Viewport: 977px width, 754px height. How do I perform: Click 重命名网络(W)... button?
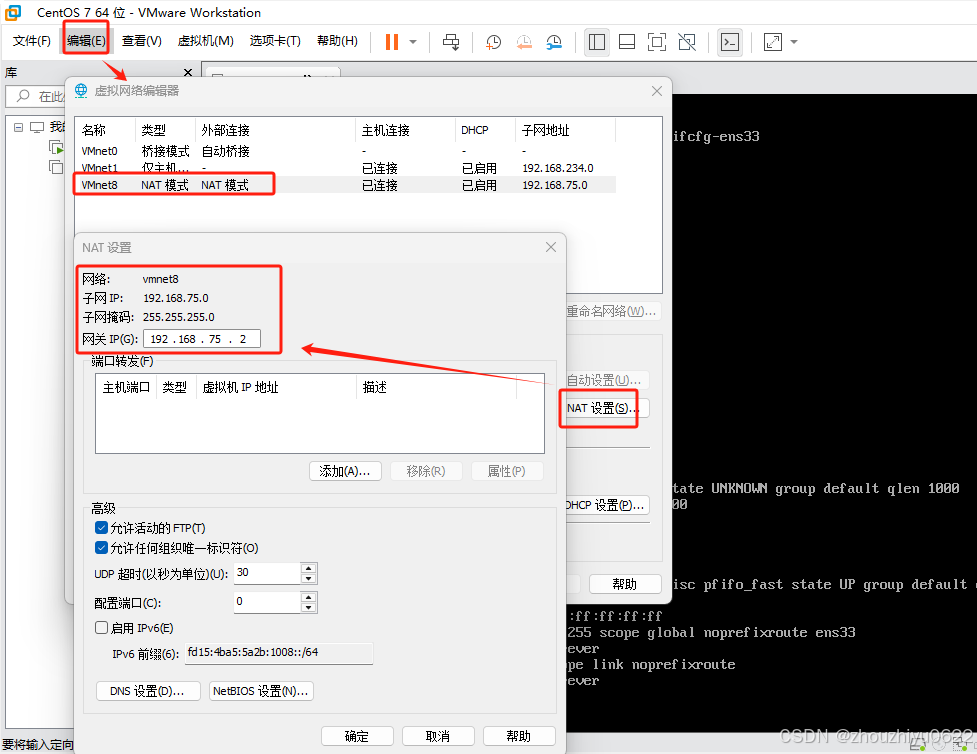(612, 311)
